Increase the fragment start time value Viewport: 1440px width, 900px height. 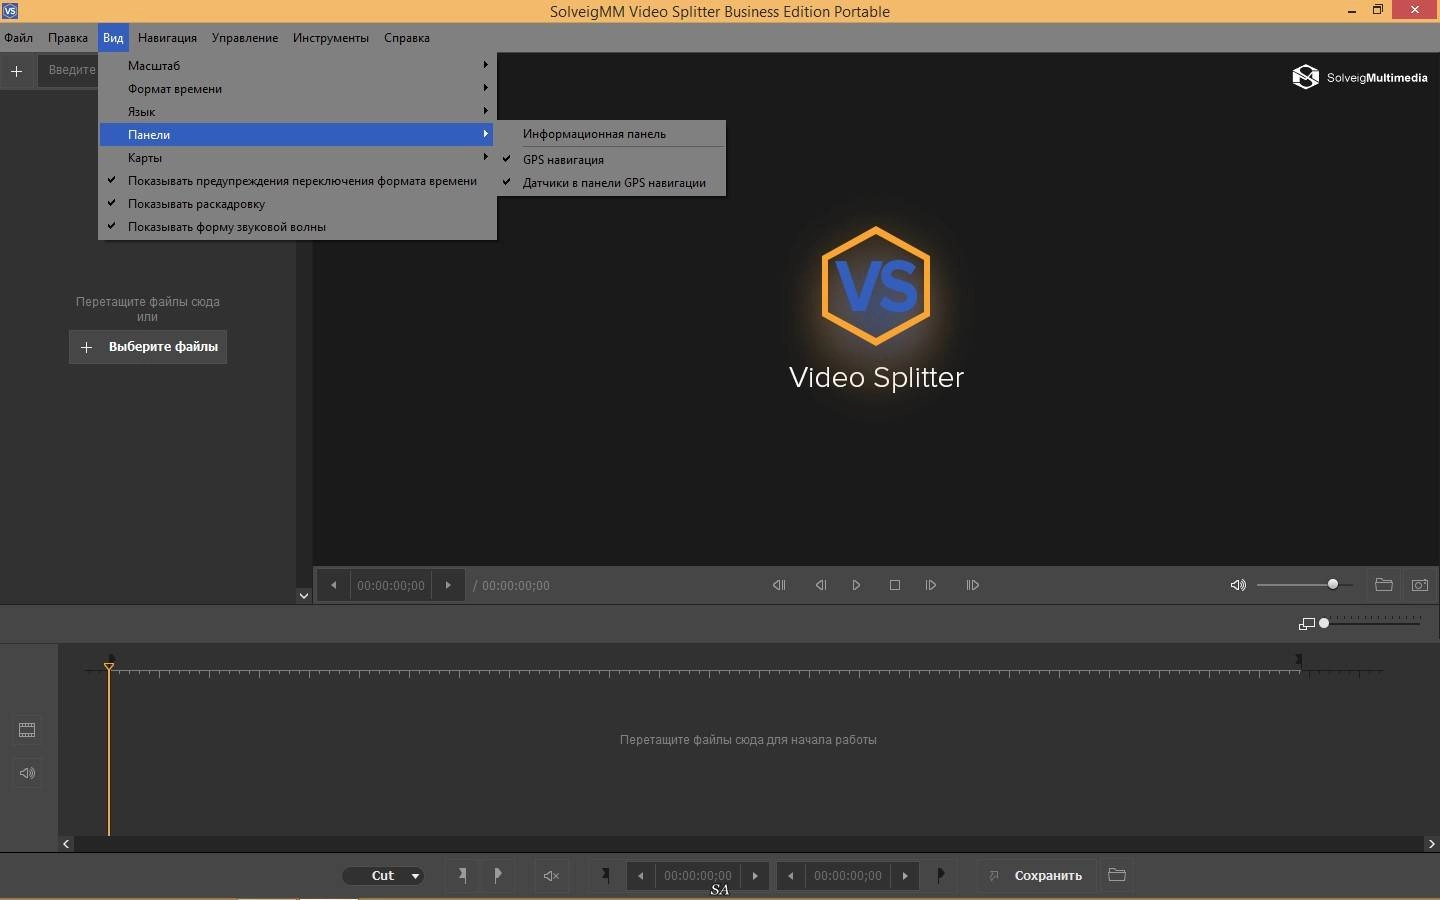755,875
